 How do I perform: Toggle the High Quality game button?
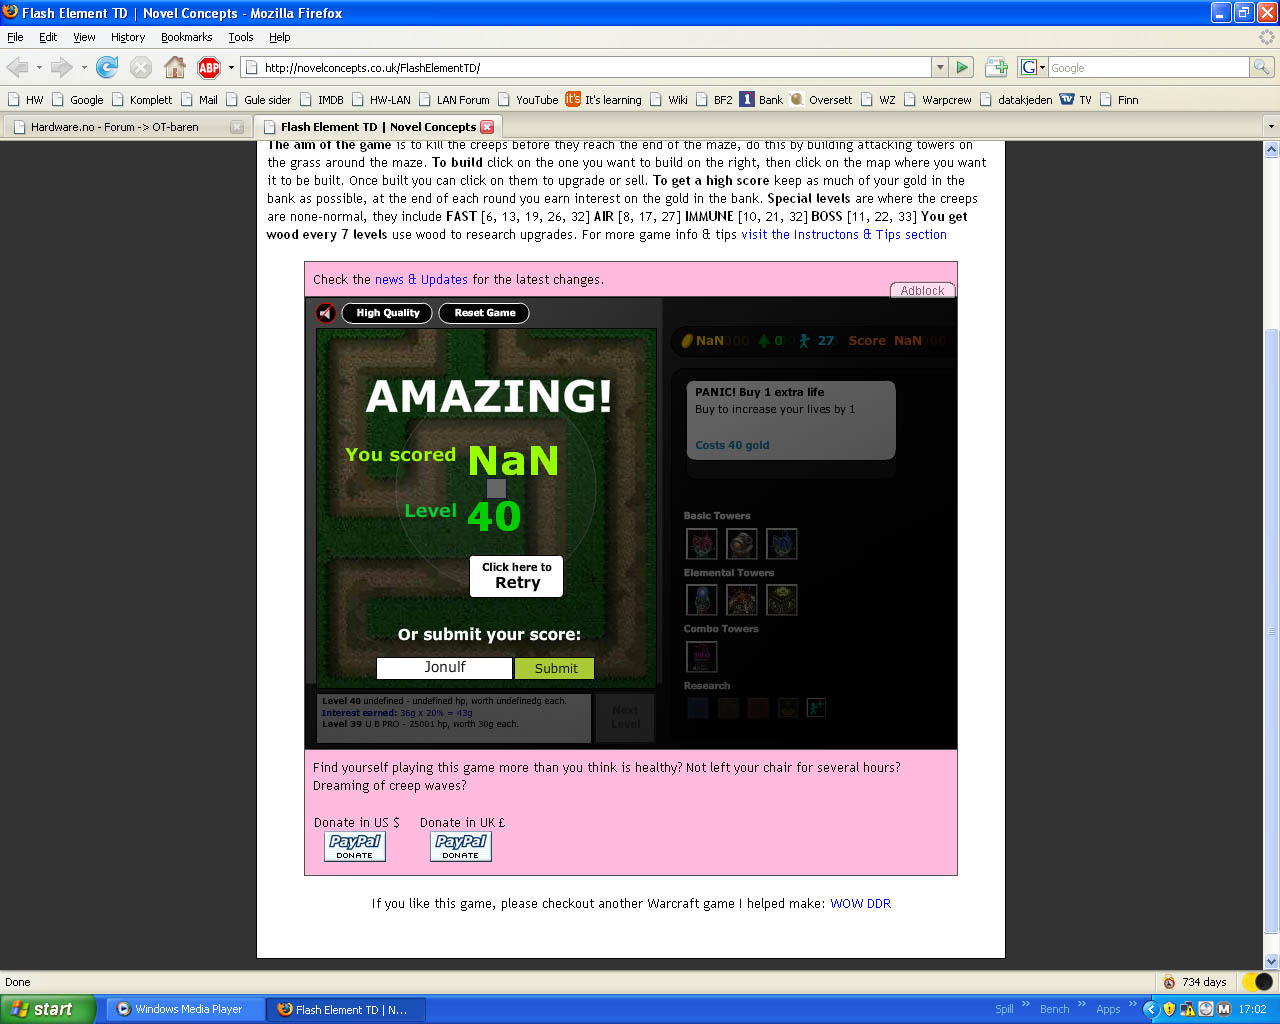(x=388, y=313)
